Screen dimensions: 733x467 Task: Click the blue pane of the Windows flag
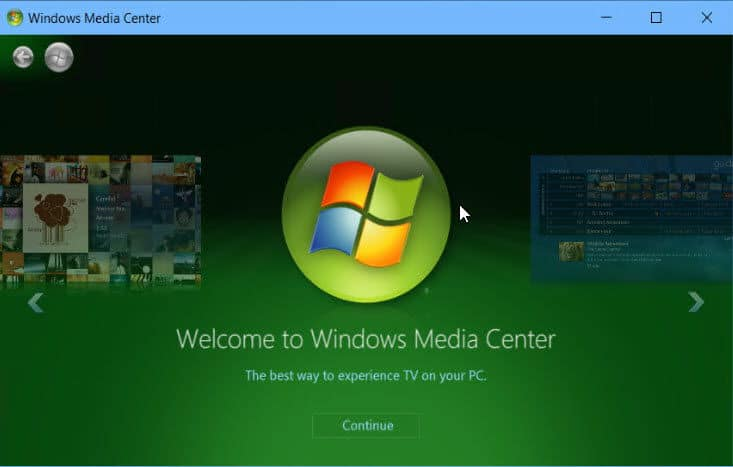(x=335, y=231)
